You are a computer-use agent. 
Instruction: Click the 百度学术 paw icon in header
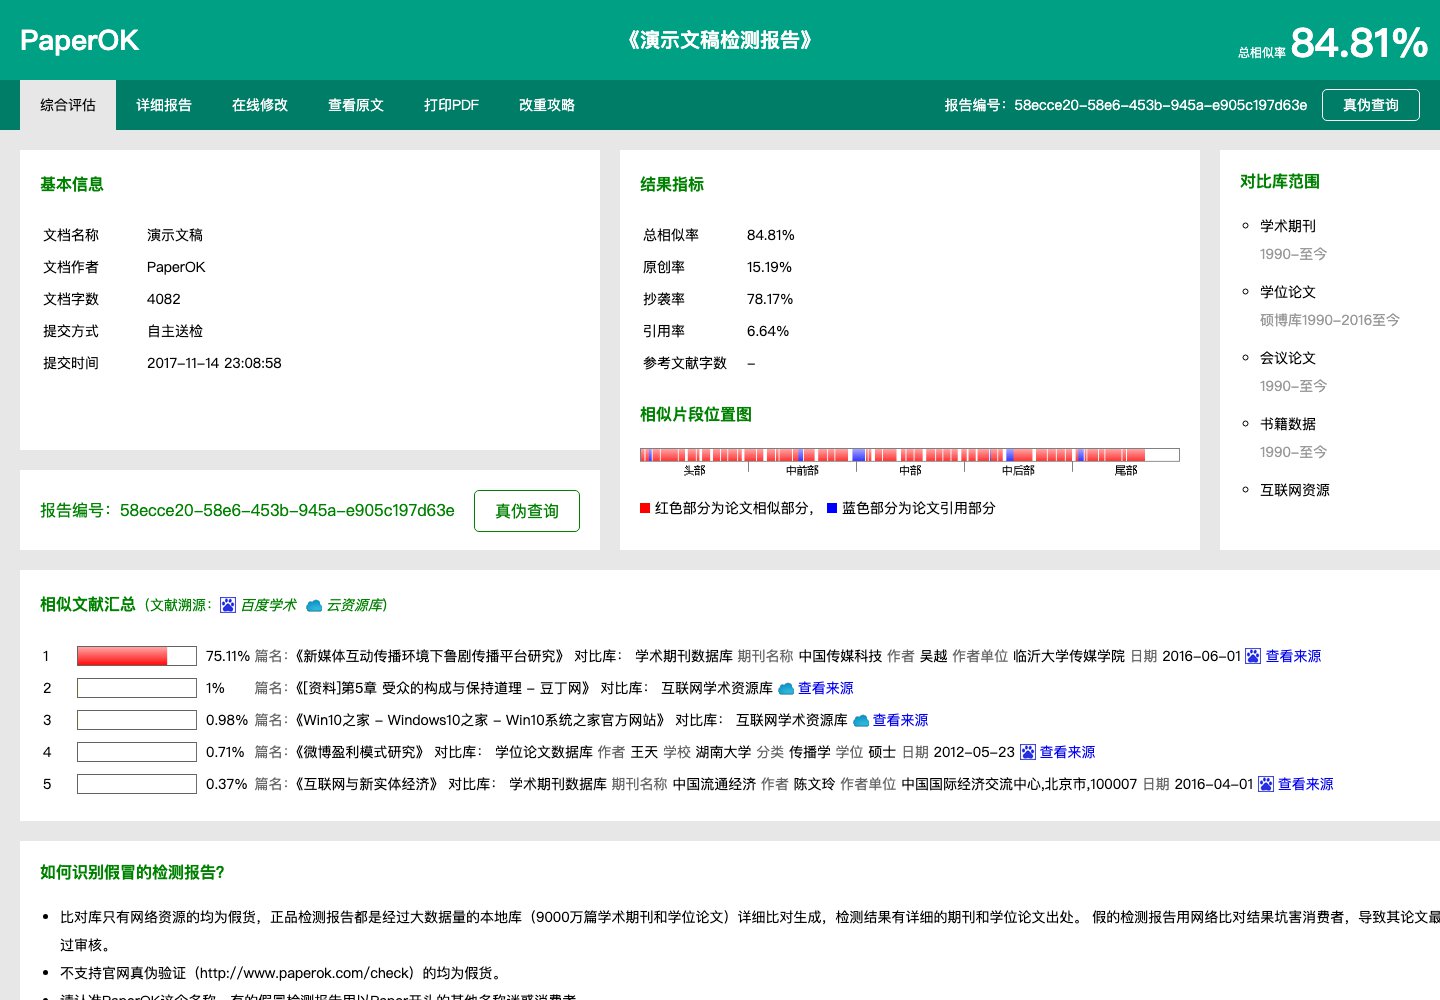click(x=228, y=605)
